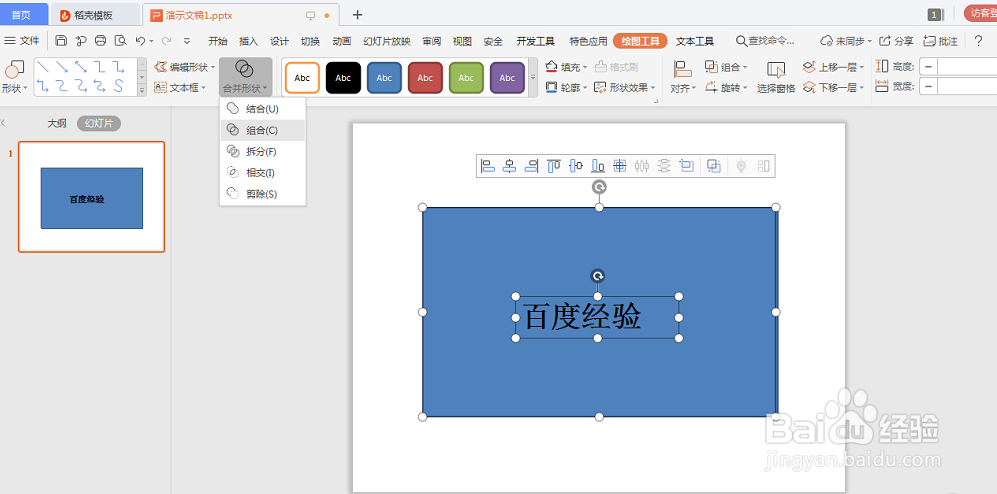Switch to the 开始 ribbon tab
This screenshot has height=494, width=997.
tap(217, 41)
